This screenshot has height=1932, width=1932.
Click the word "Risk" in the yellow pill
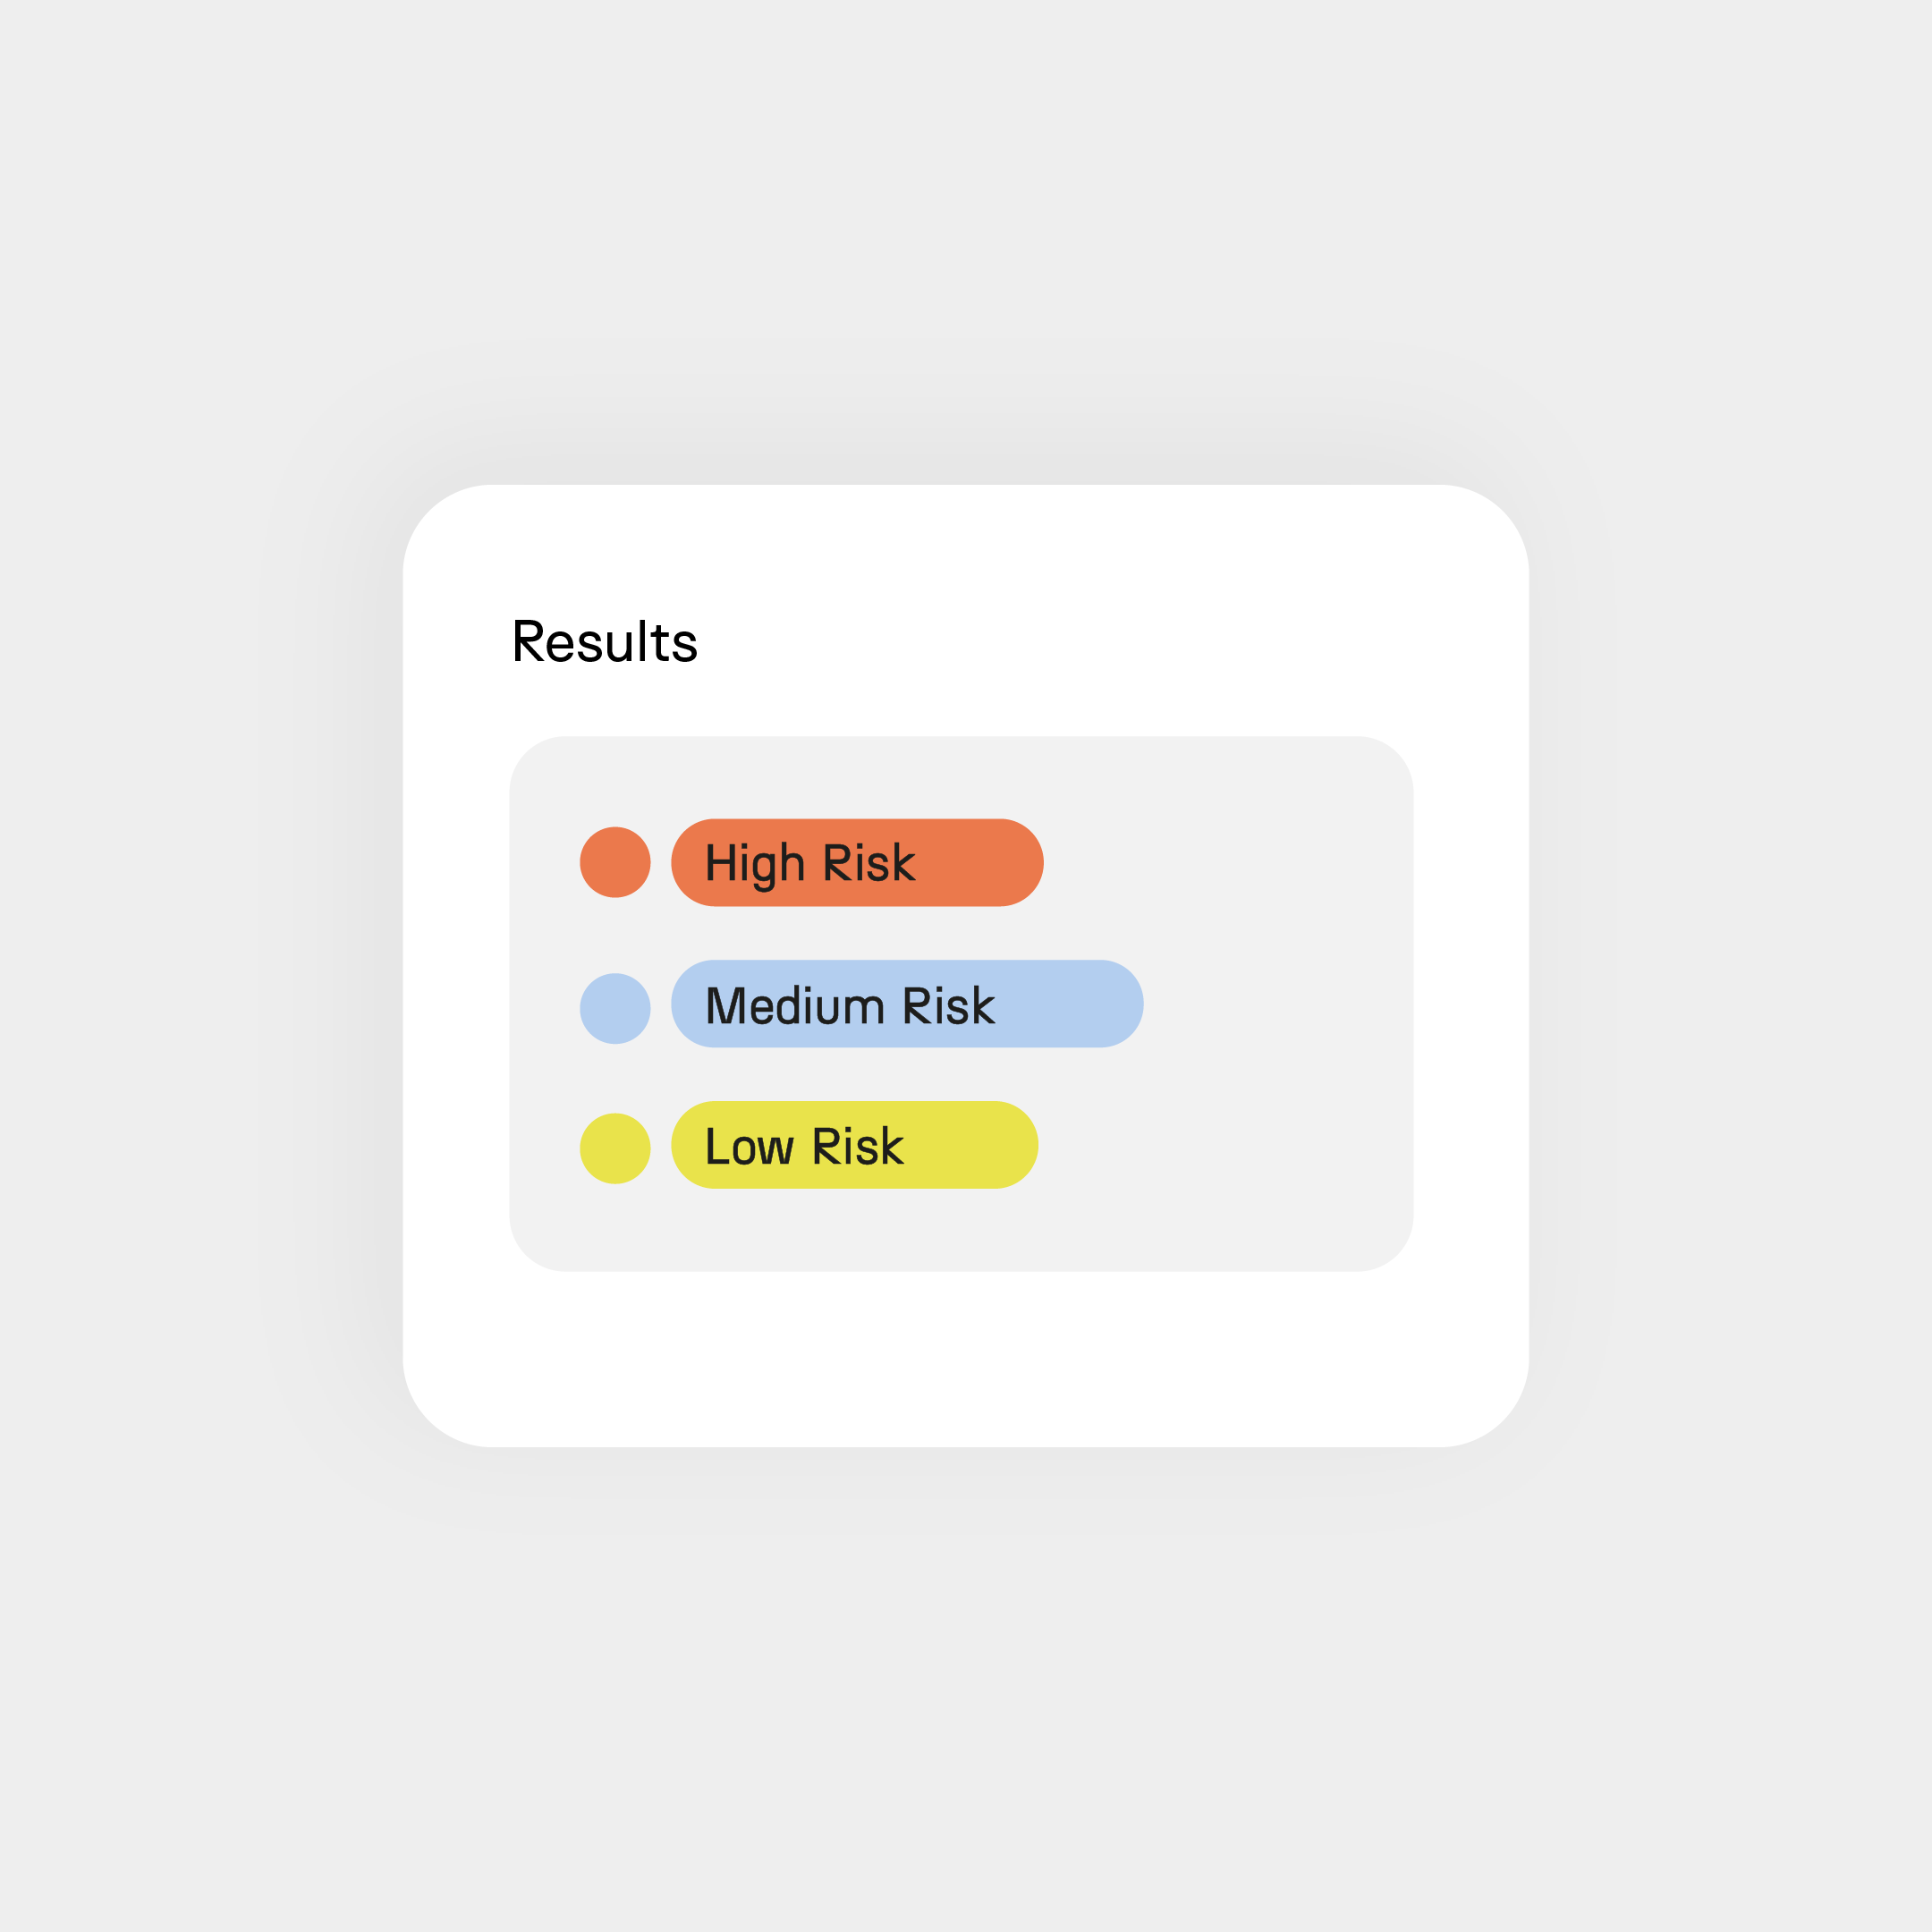858,1147
